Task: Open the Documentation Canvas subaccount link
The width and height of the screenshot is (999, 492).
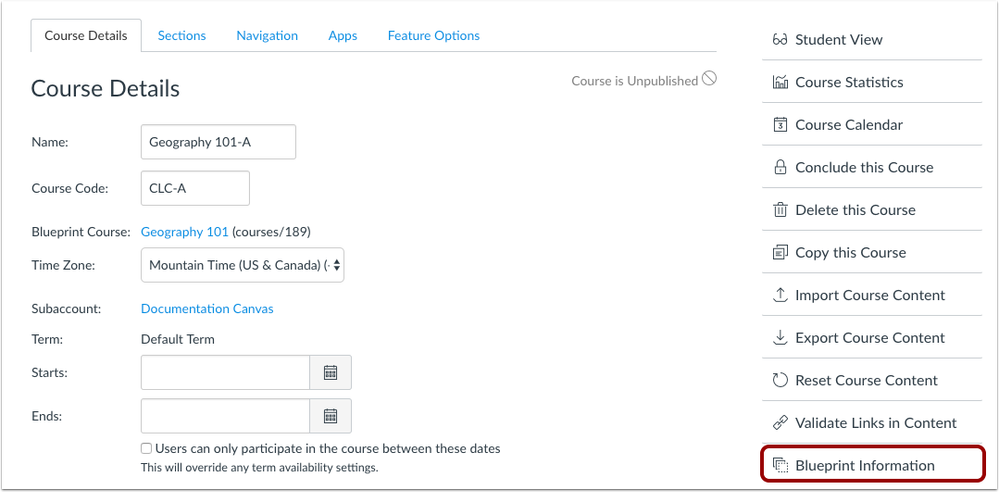Action: click(x=207, y=309)
